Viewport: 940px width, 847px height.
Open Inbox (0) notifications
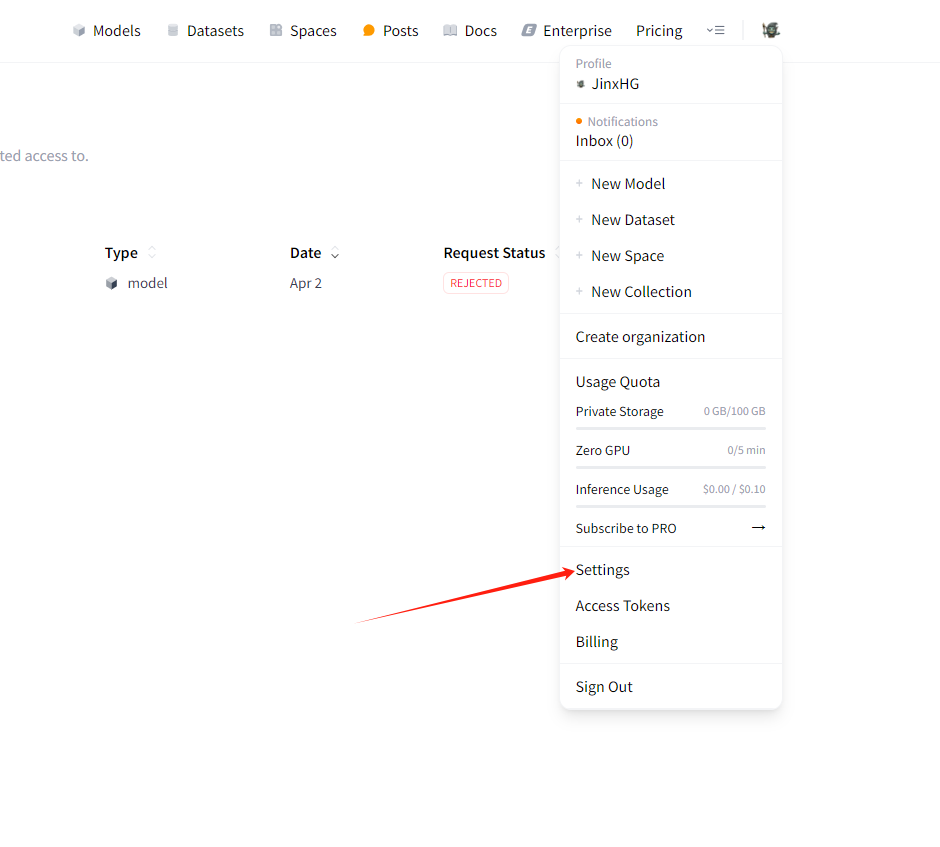click(604, 141)
